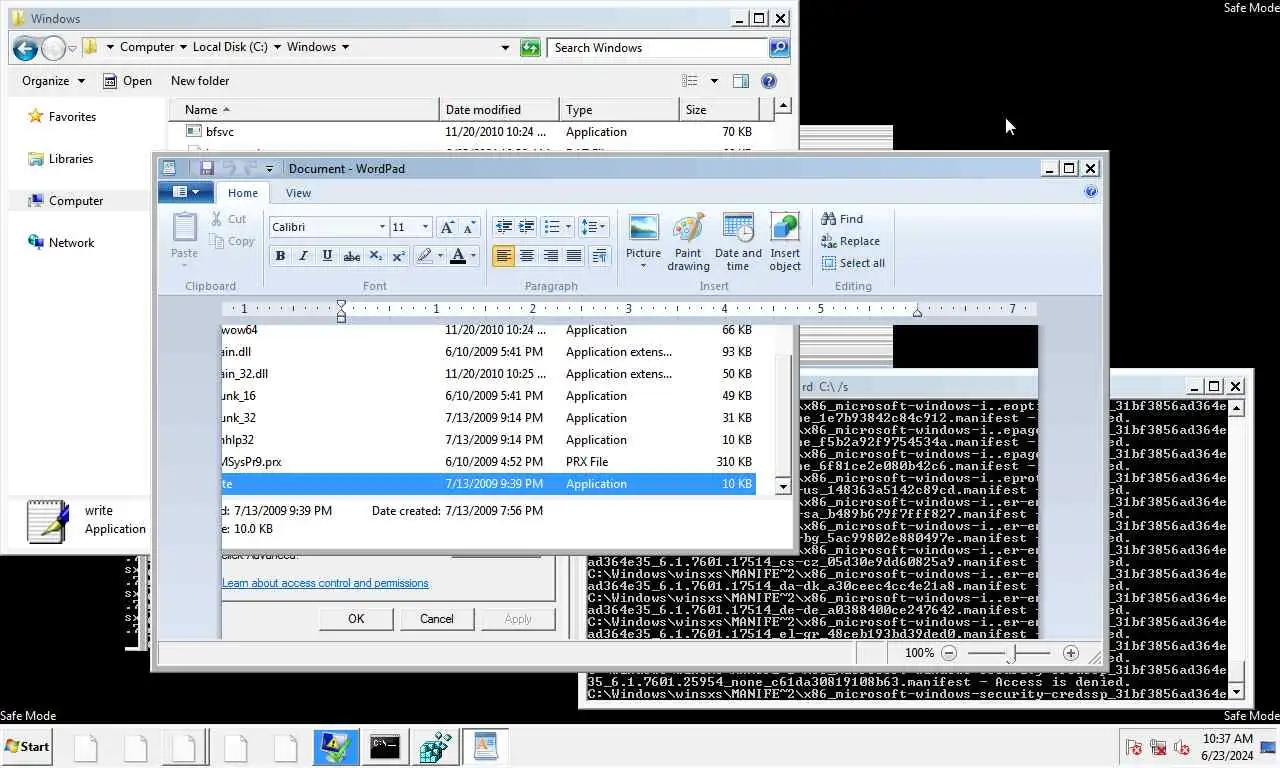Toggle Underline formatting in WordPad
Screen dimensions: 1280x768
point(327,256)
